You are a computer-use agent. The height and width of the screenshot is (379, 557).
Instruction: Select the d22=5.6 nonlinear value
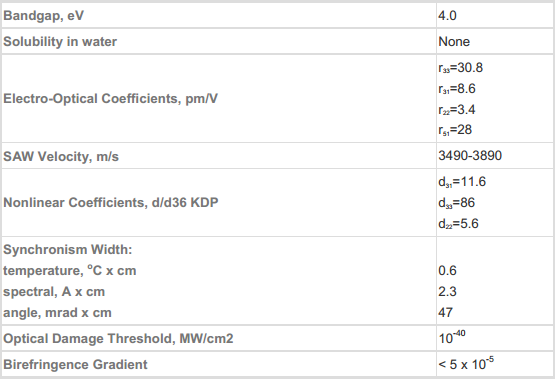click(458, 224)
